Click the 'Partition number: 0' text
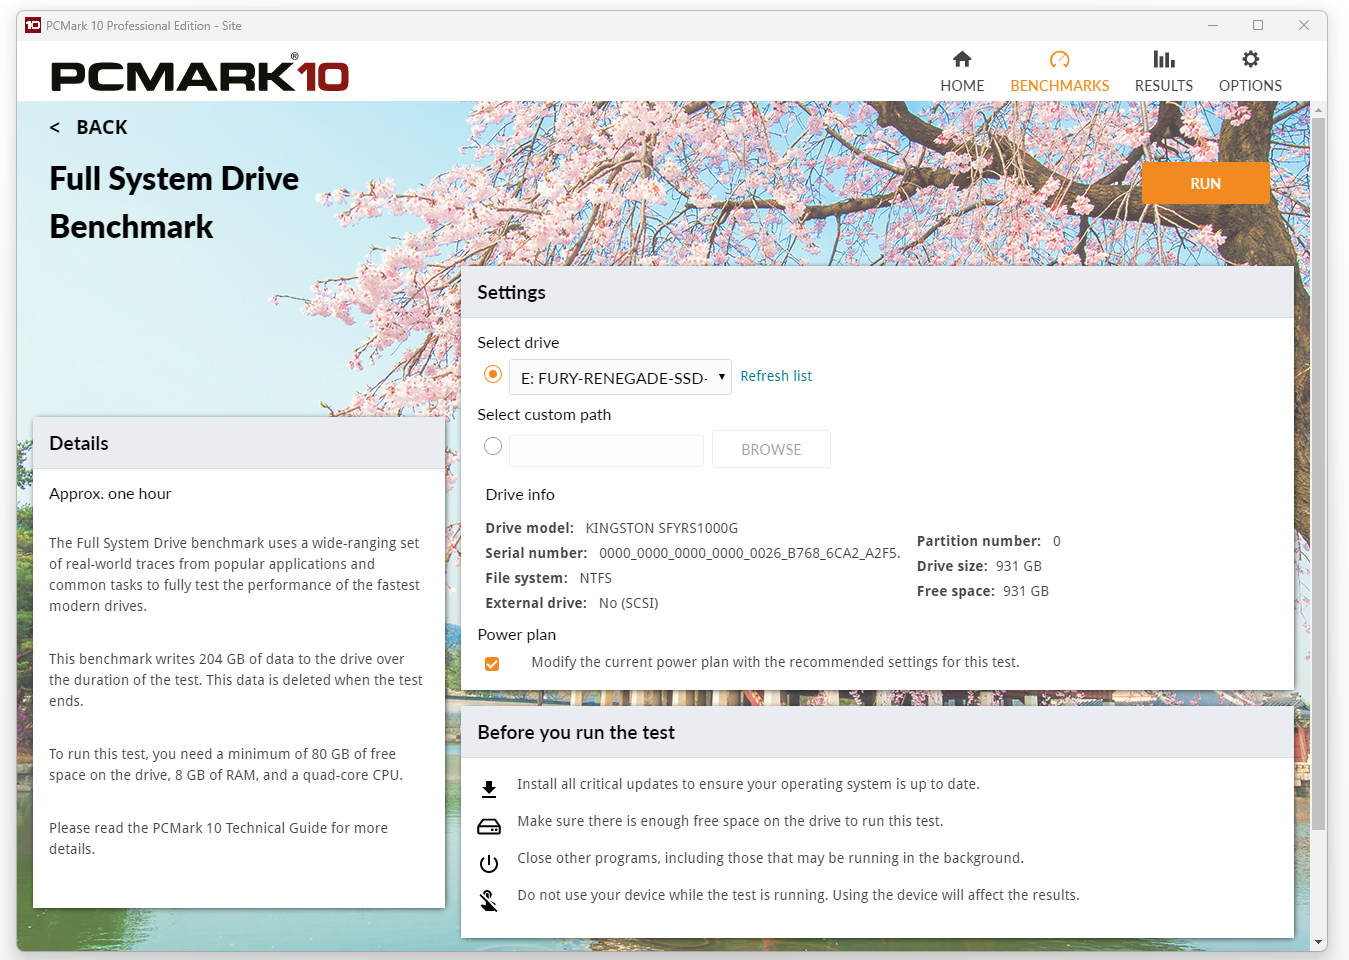This screenshot has height=960, width=1349. 988,541
